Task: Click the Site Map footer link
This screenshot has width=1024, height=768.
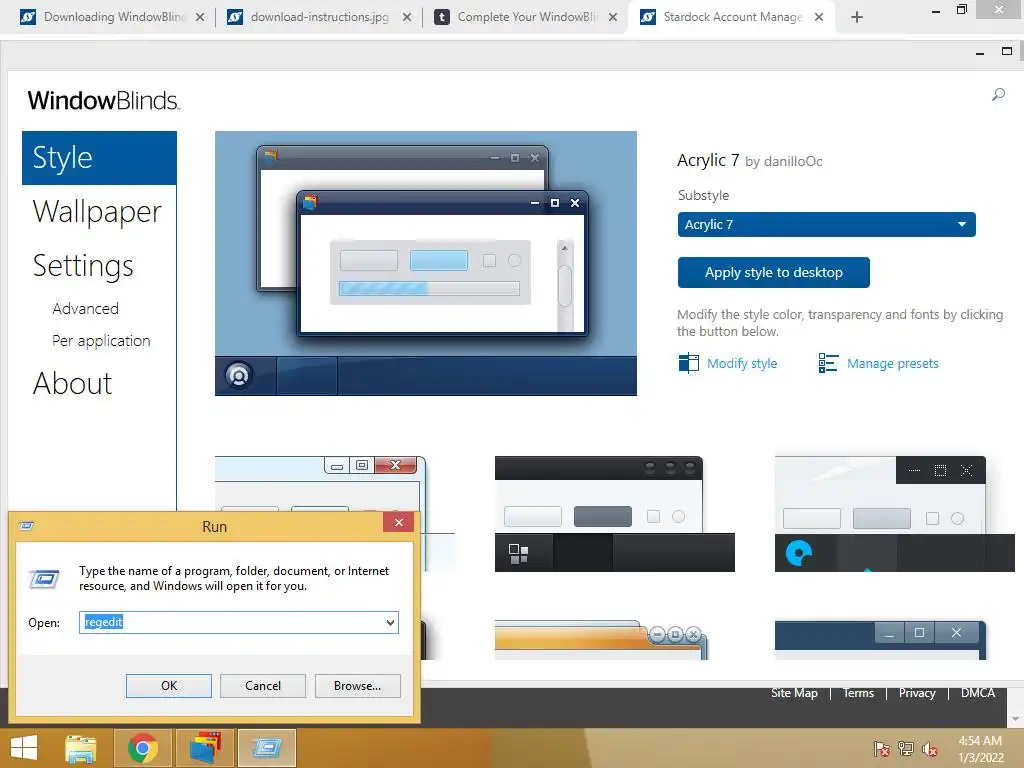Action: (794, 693)
